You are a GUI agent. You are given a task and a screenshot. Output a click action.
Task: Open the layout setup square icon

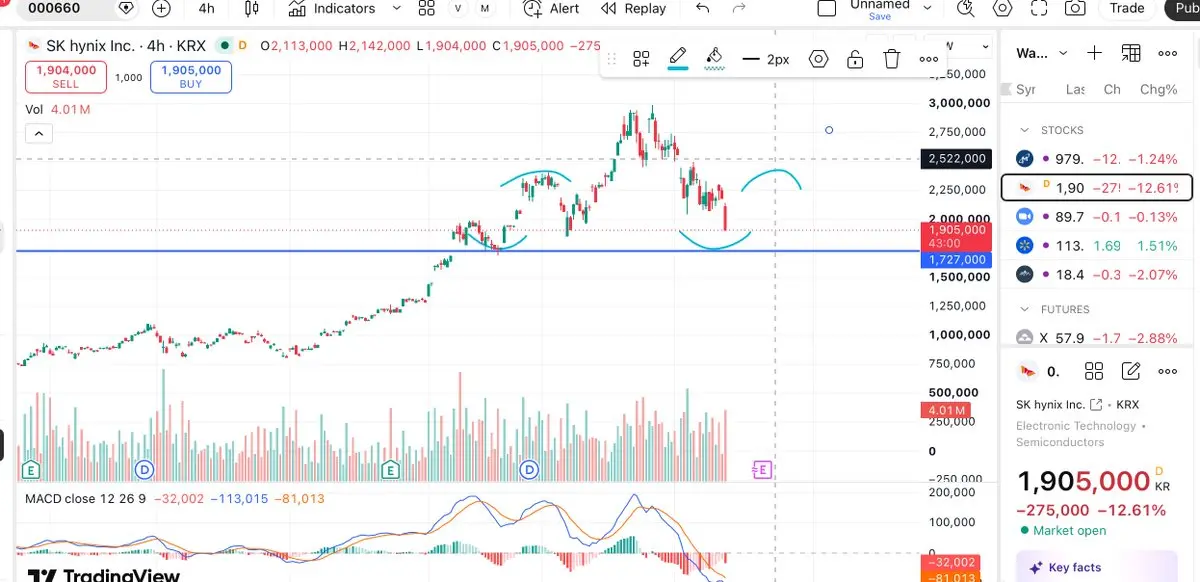tap(826, 8)
